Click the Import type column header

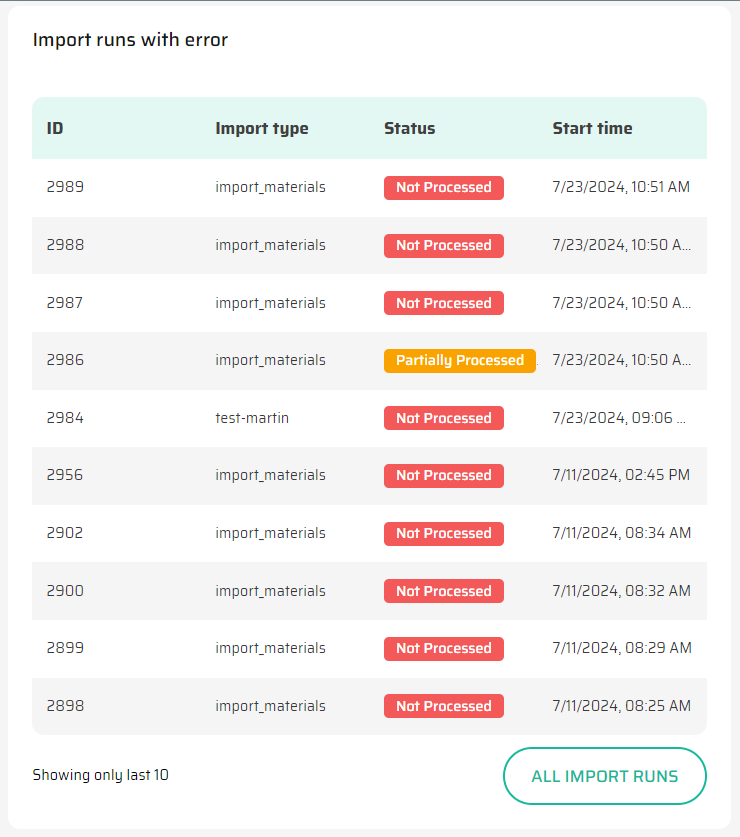point(262,128)
